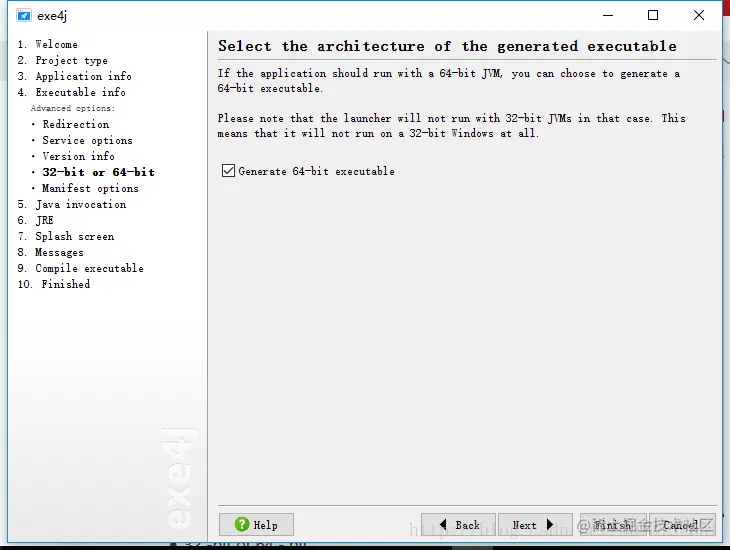The image size is (730, 550).
Task: Click the exe4j title bar app icon
Action: click(24, 16)
